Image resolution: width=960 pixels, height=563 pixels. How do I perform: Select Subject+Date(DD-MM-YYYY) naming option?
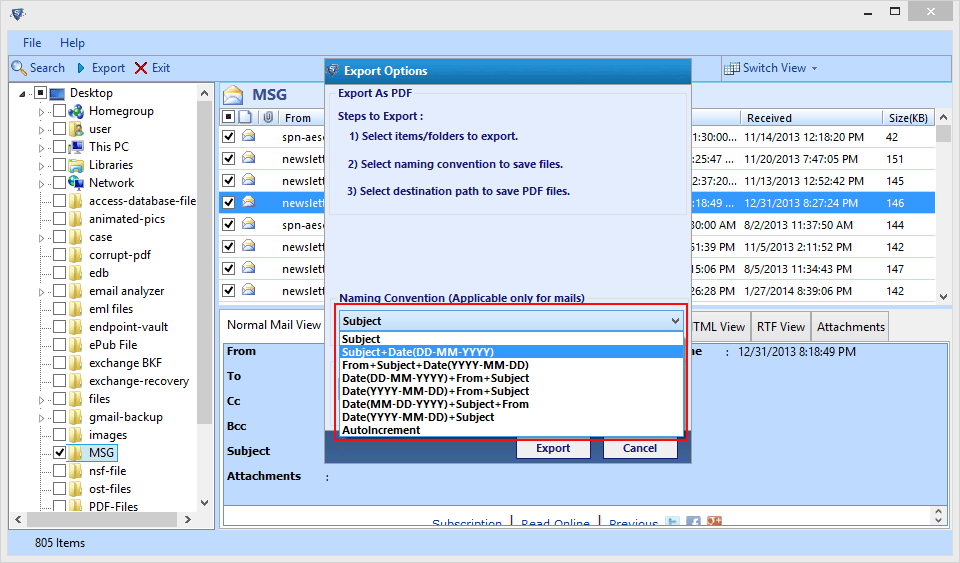click(x=511, y=352)
